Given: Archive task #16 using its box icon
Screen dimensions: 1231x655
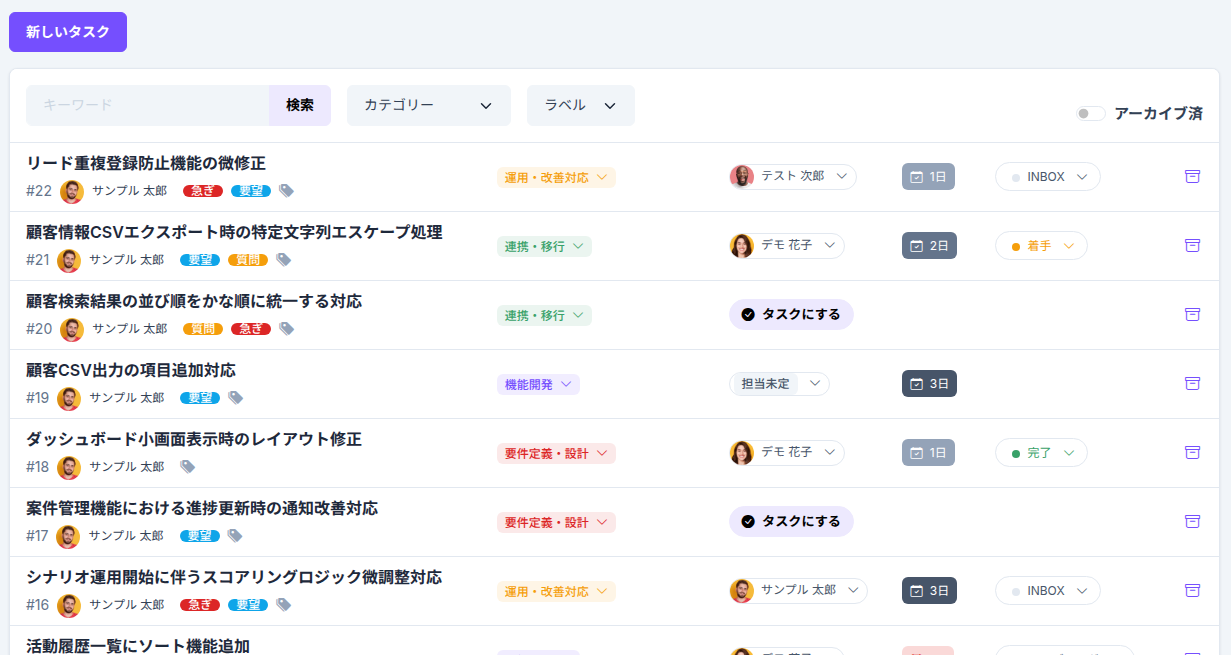Looking at the screenshot, I should tap(1192, 590).
